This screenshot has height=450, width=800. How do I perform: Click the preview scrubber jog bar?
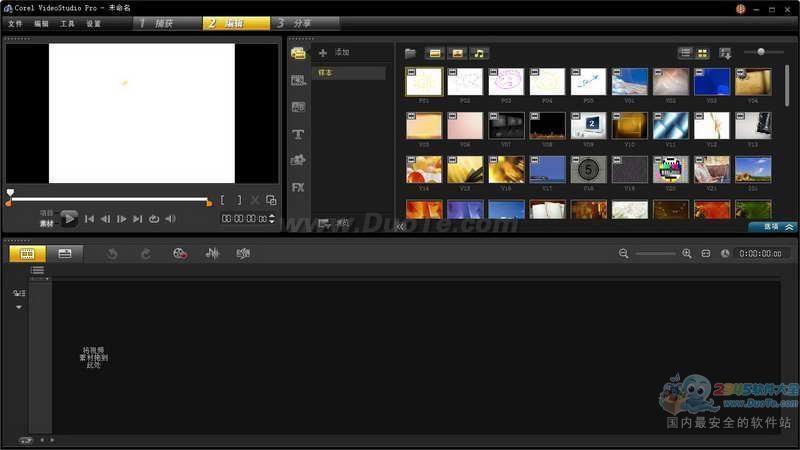pos(109,199)
